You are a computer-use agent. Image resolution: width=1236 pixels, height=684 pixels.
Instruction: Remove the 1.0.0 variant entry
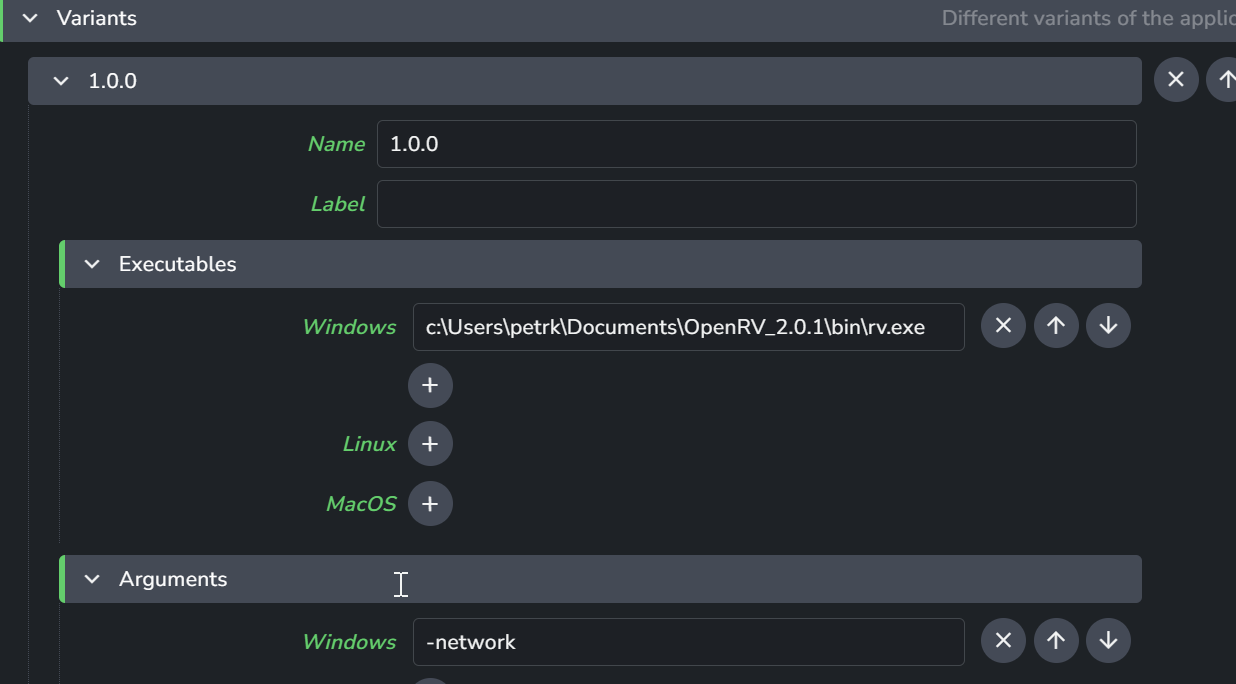coord(1176,80)
